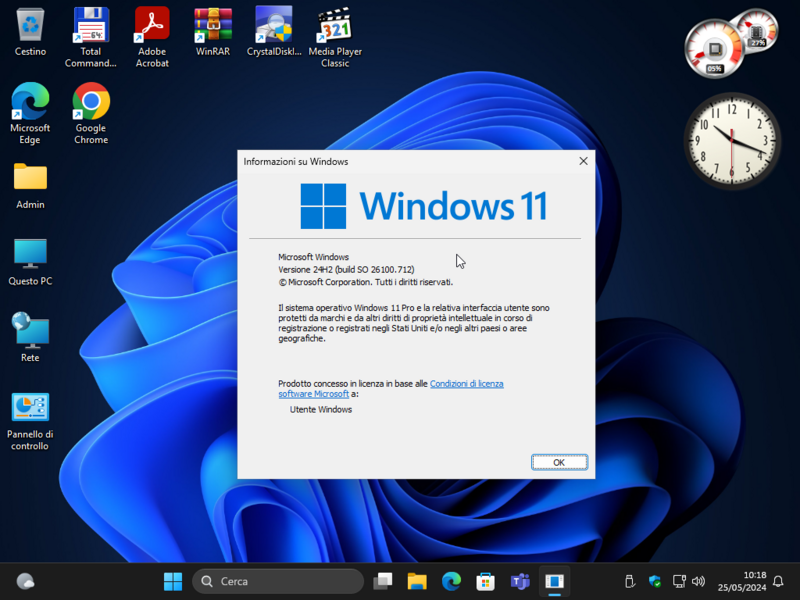The image size is (800, 600).
Task: Open Task View from the taskbar
Action: point(383,581)
